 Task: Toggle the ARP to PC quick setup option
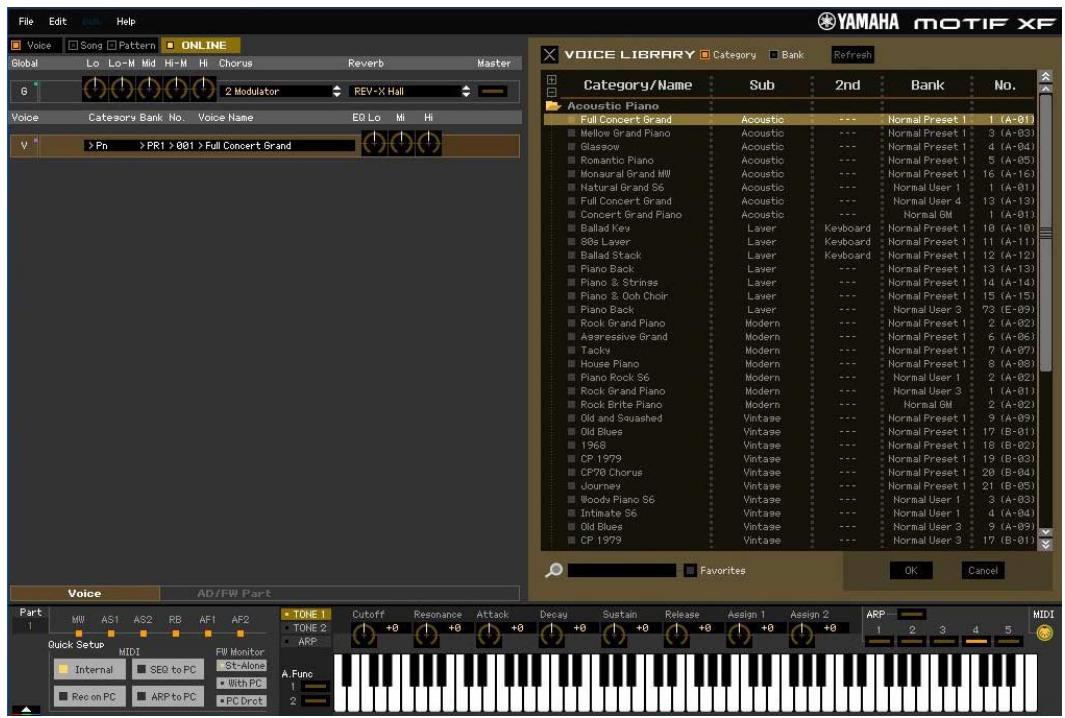pyautogui.click(x=168, y=696)
